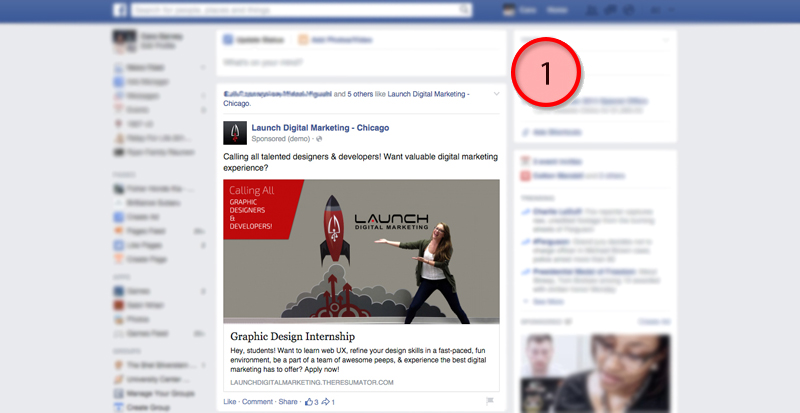800x413 pixels.
Task: Open the Launch Digital Marketing - Chicago page title
Action: click(320, 128)
